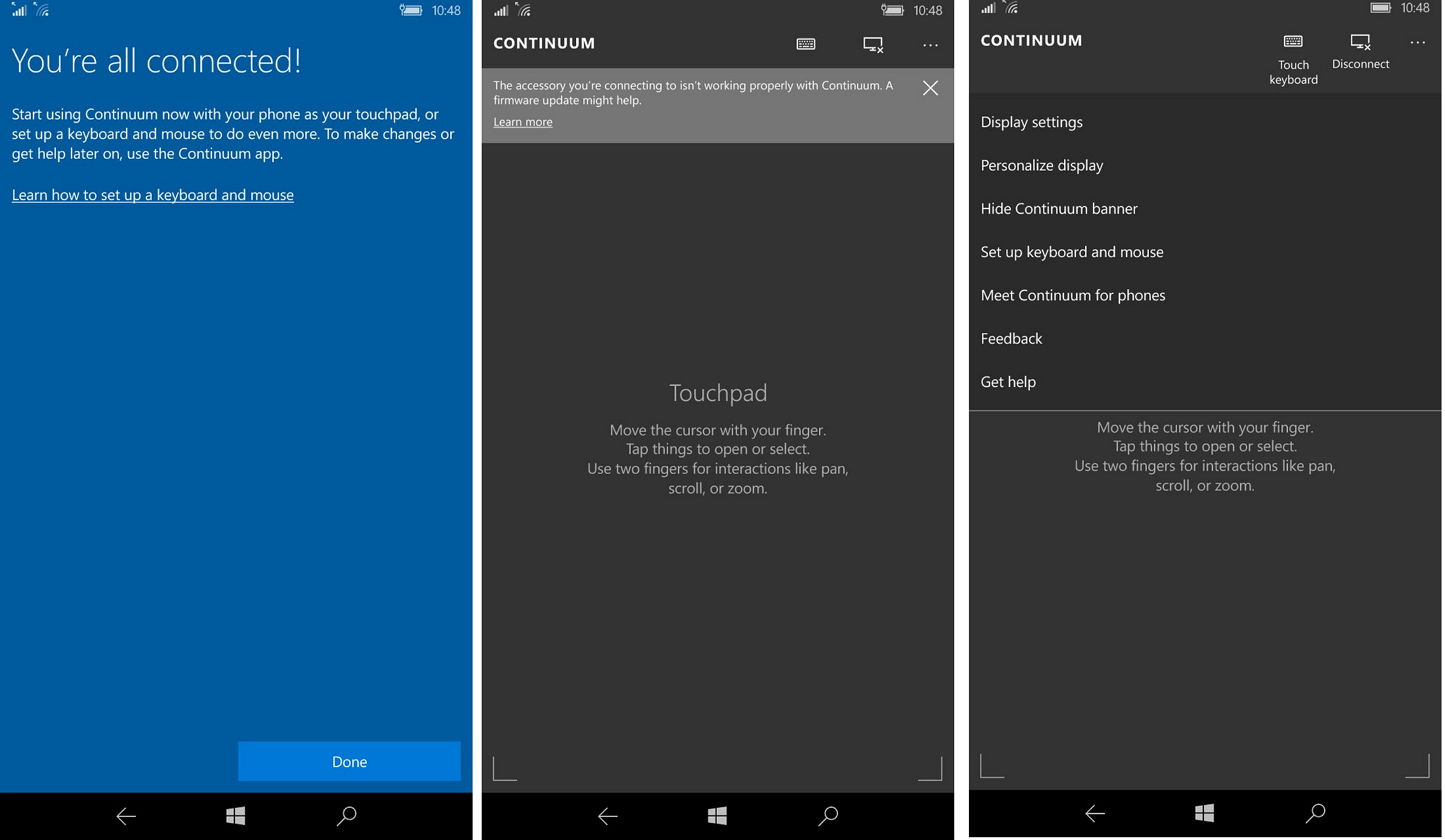
Task: Tap back arrow on the middle touchpad screen
Action: (x=607, y=816)
